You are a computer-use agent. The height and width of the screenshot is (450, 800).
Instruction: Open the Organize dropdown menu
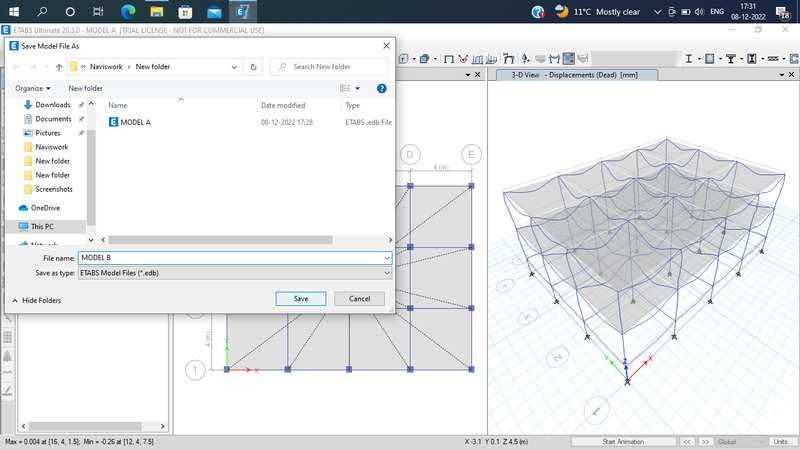(33, 88)
